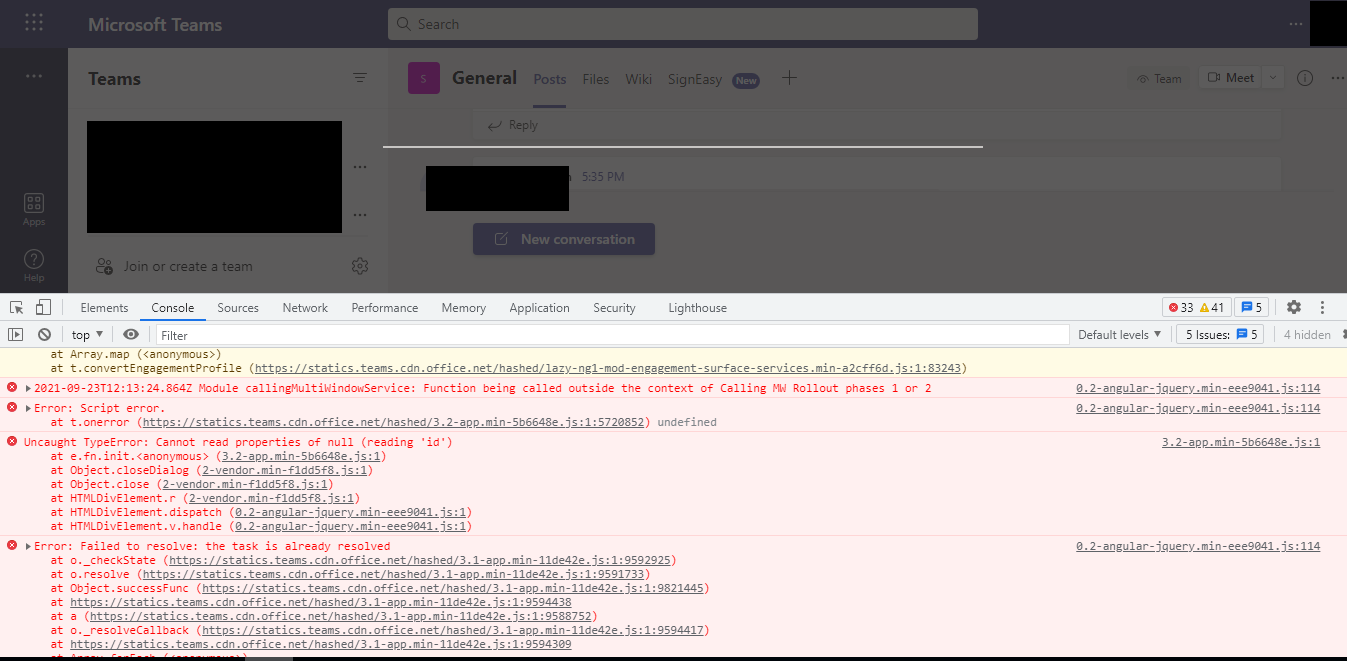Start a New conversation
1347x661 pixels.
(564, 239)
